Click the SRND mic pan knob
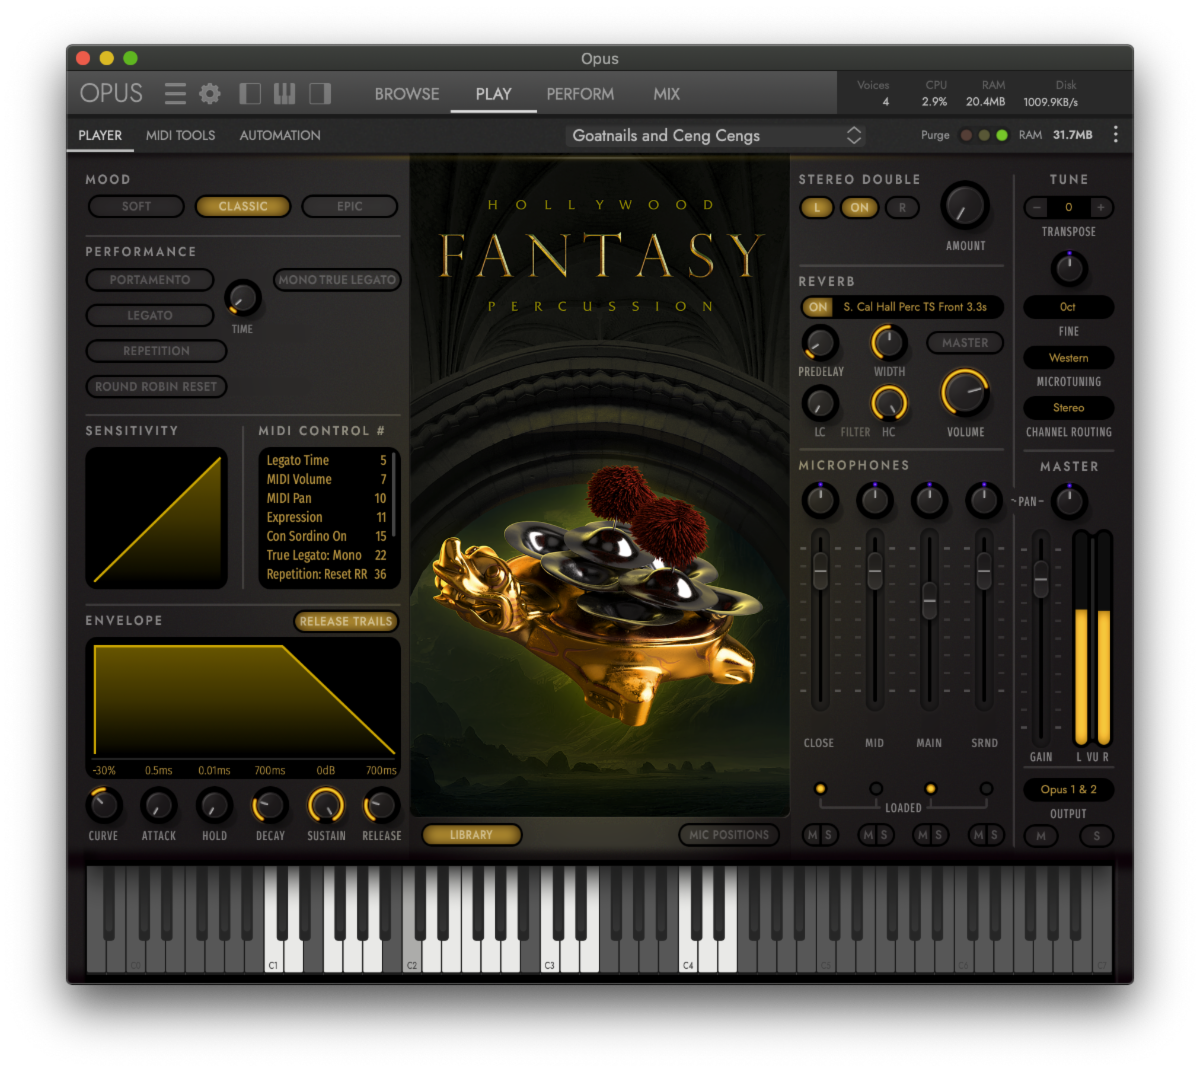The height and width of the screenshot is (1072, 1200). pyautogui.click(x=984, y=500)
